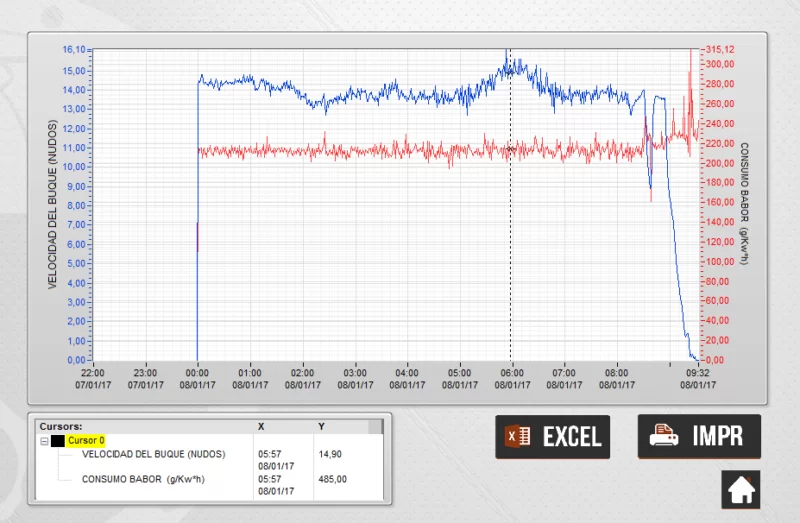Click the cursor crosshair on the red consumption line

click(x=510, y=149)
